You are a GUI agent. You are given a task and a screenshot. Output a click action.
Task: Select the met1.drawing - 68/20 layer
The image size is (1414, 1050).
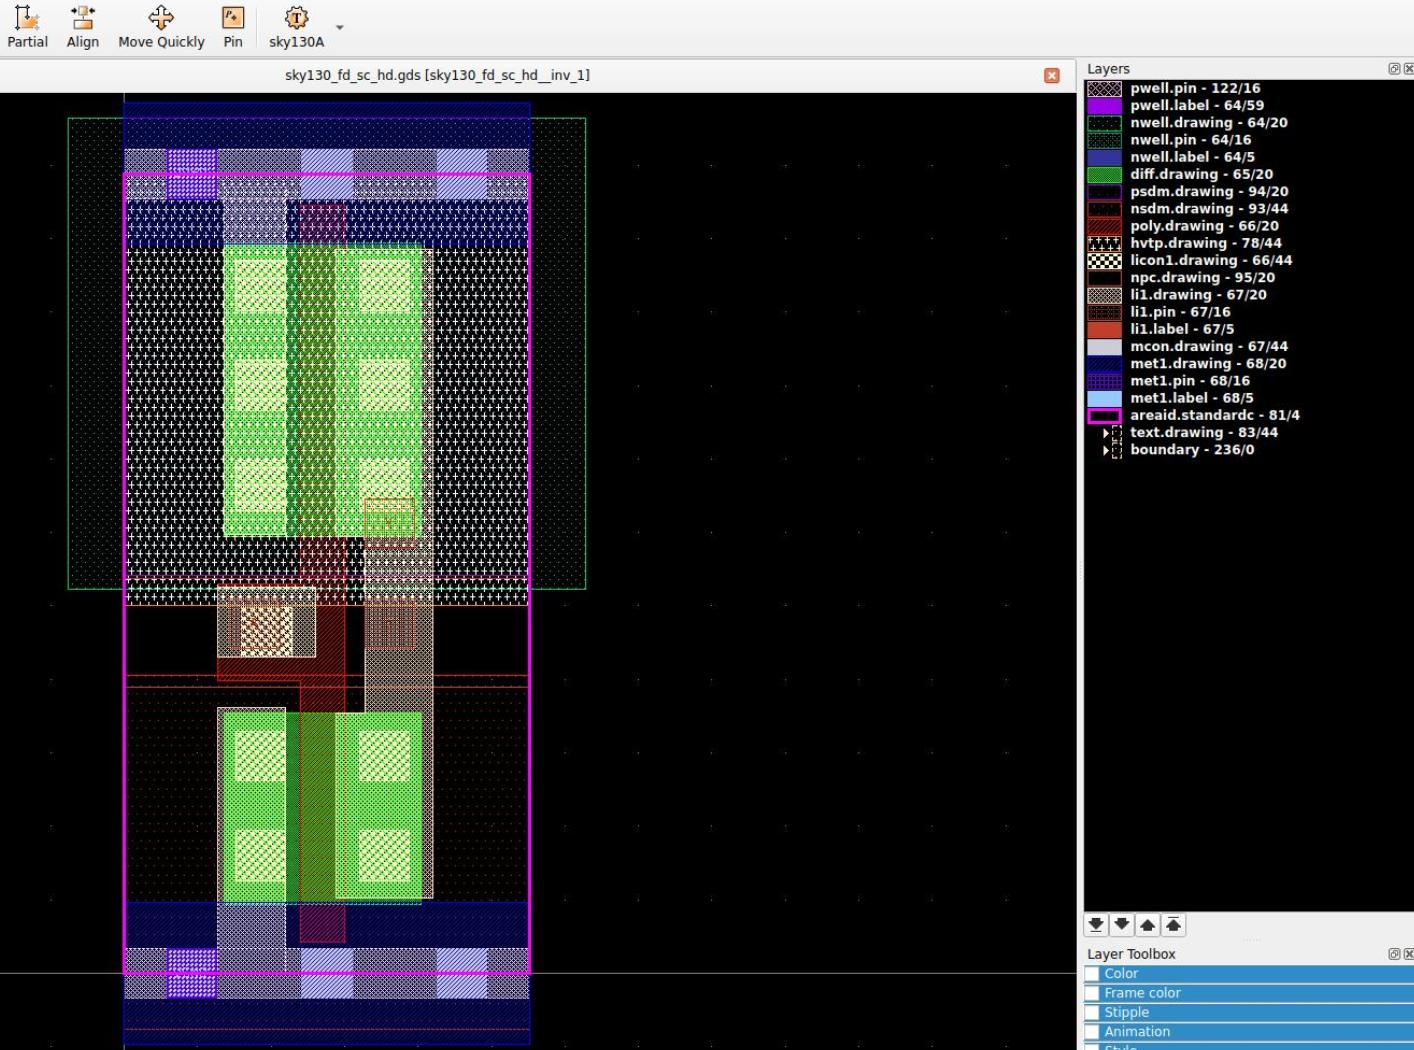[1208, 364]
